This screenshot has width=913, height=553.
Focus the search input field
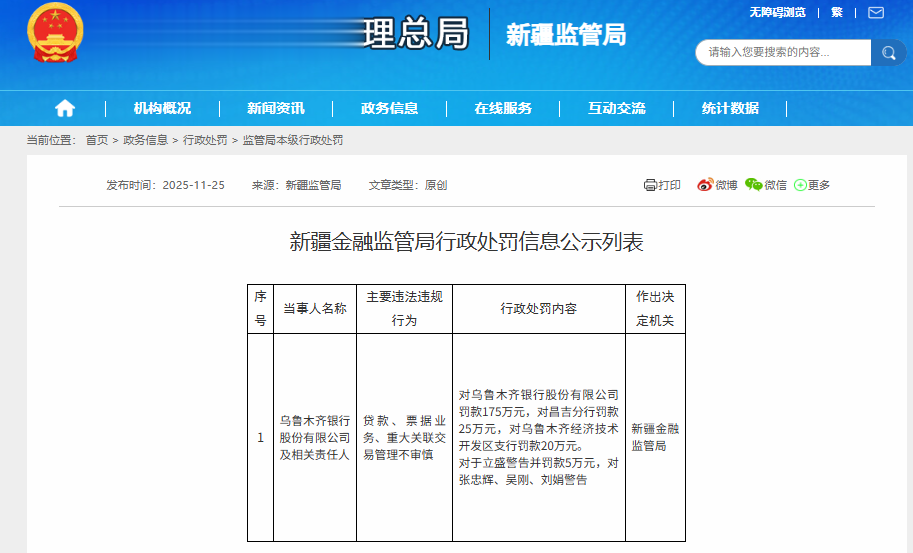pos(783,53)
